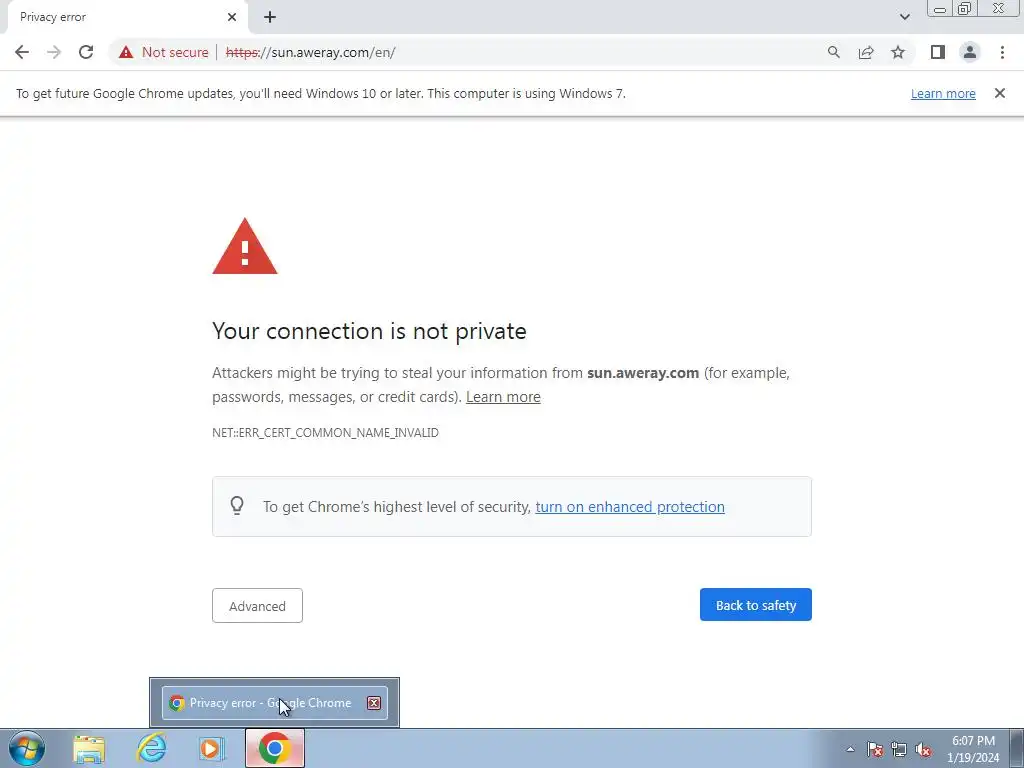Bookmark this page with the star icon

click(x=898, y=52)
